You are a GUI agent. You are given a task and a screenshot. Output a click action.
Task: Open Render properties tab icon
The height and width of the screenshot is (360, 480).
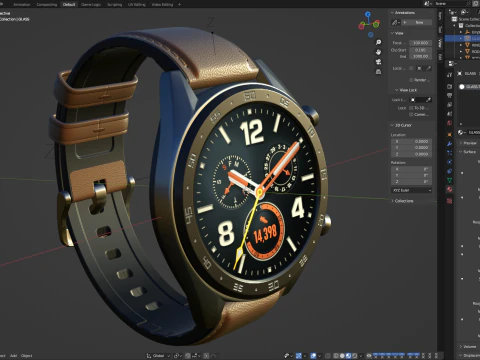click(450, 86)
